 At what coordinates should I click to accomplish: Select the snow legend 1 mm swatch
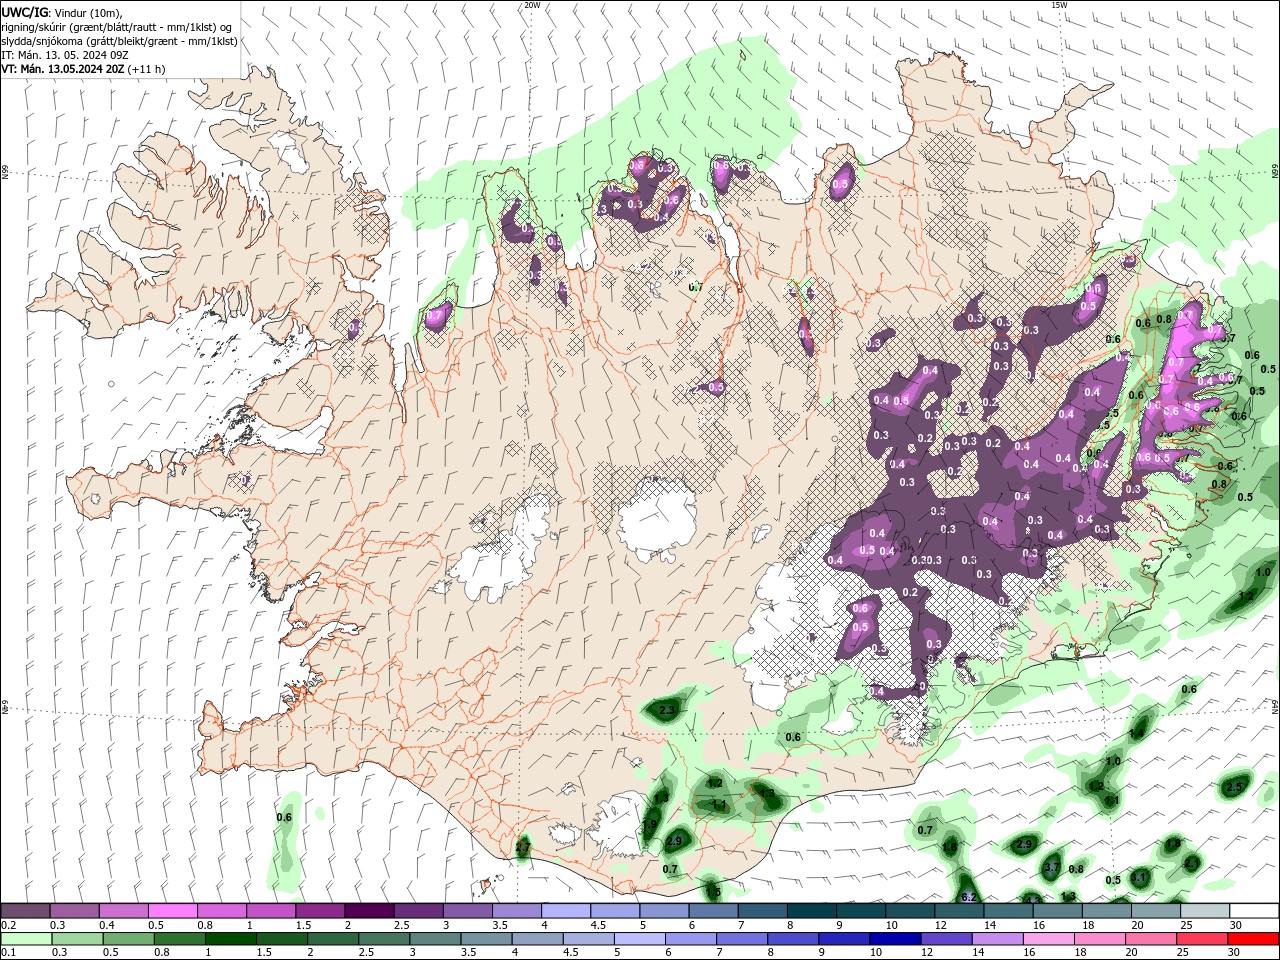pyautogui.click(x=270, y=911)
